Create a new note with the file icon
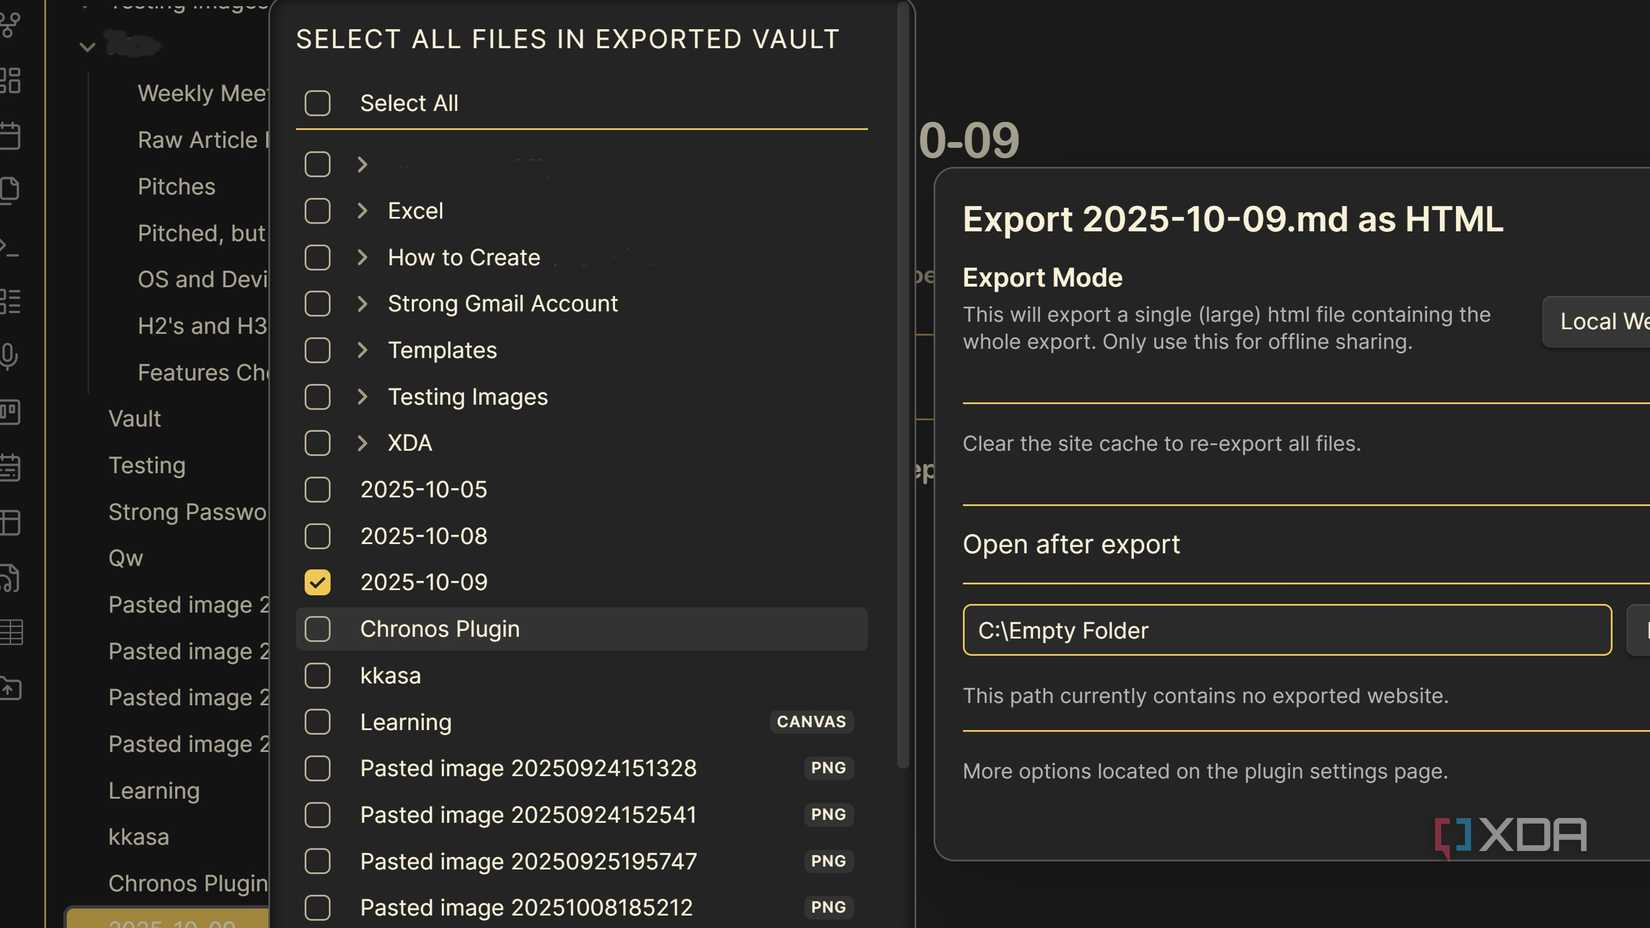 click(x=12, y=189)
